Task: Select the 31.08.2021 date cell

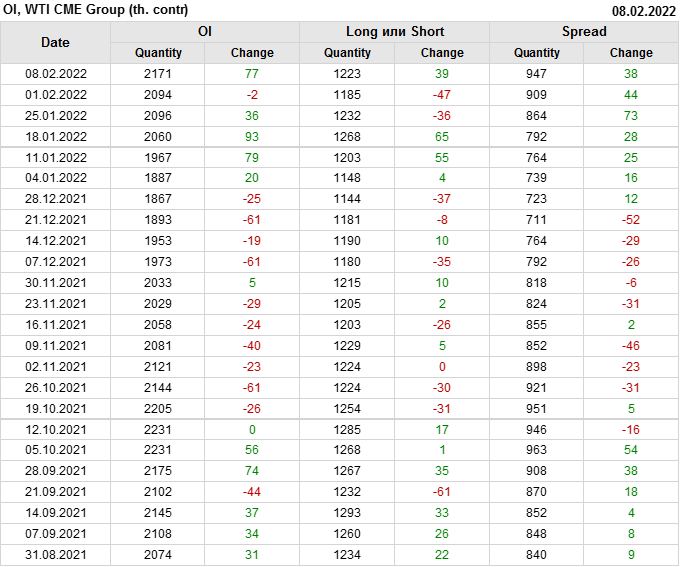Action: [55, 555]
